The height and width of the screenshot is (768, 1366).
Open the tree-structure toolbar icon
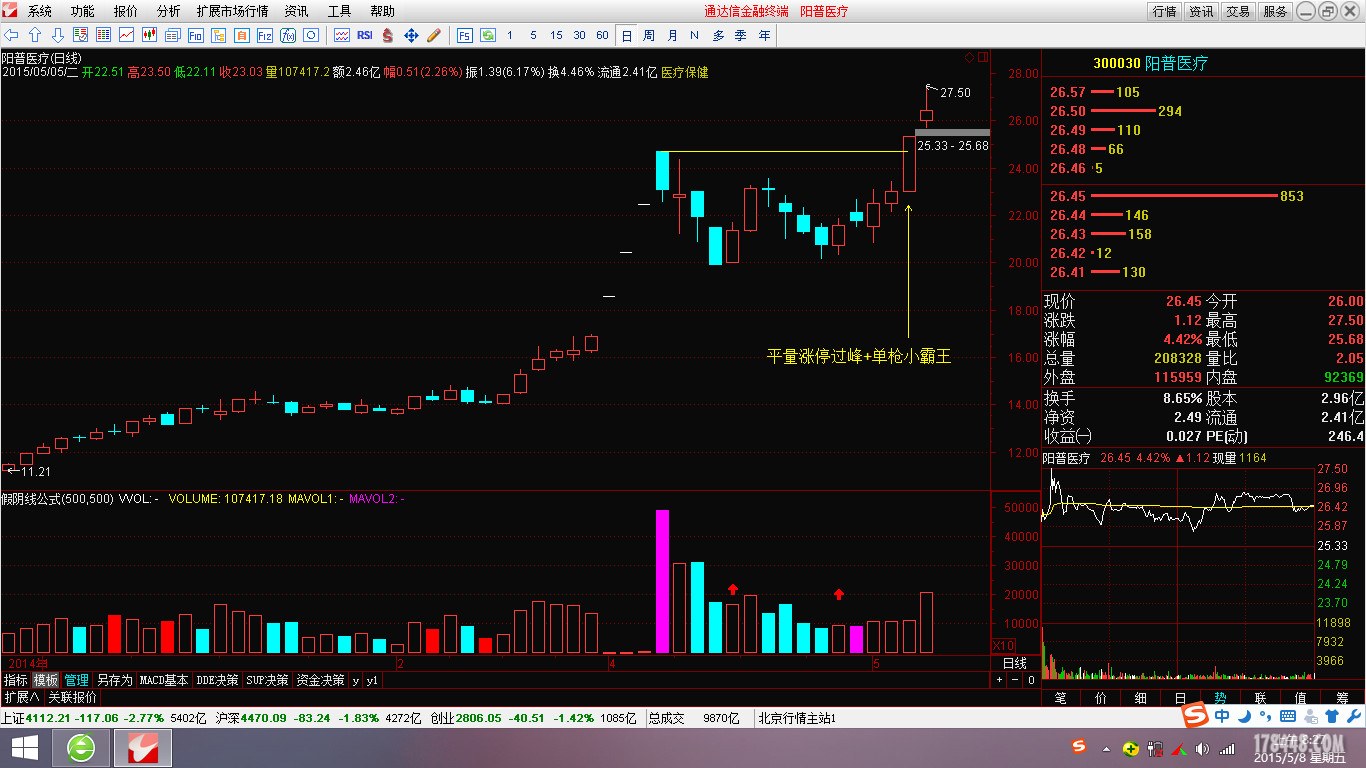click(219, 35)
